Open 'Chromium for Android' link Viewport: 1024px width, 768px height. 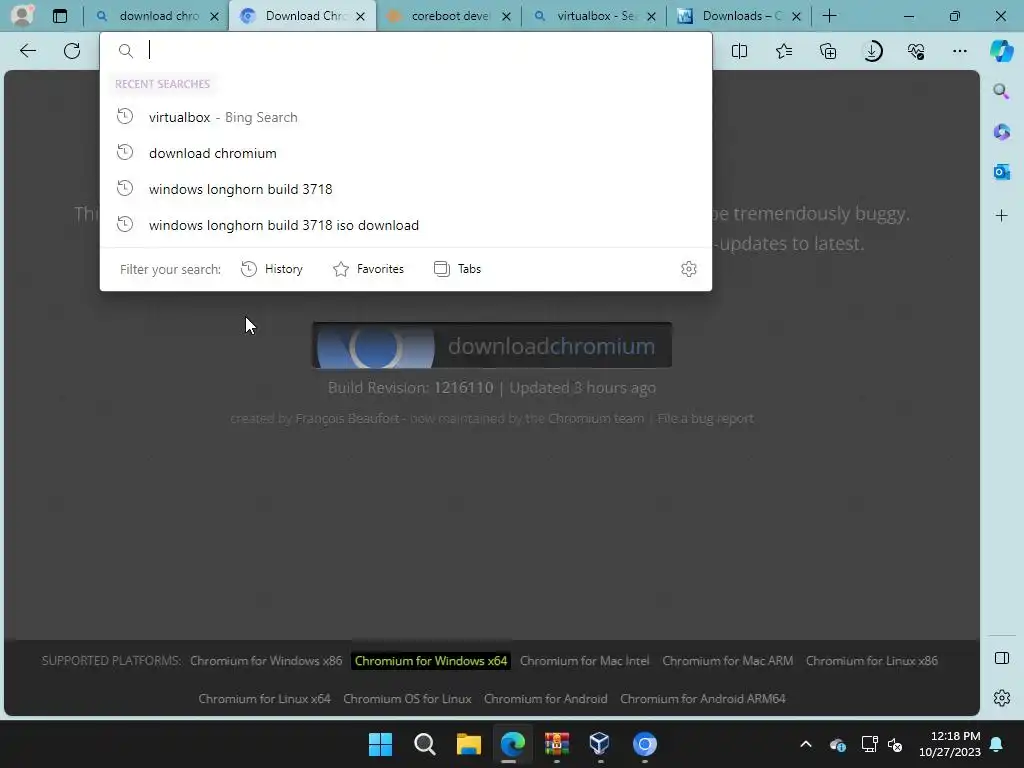tap(545, 699)
